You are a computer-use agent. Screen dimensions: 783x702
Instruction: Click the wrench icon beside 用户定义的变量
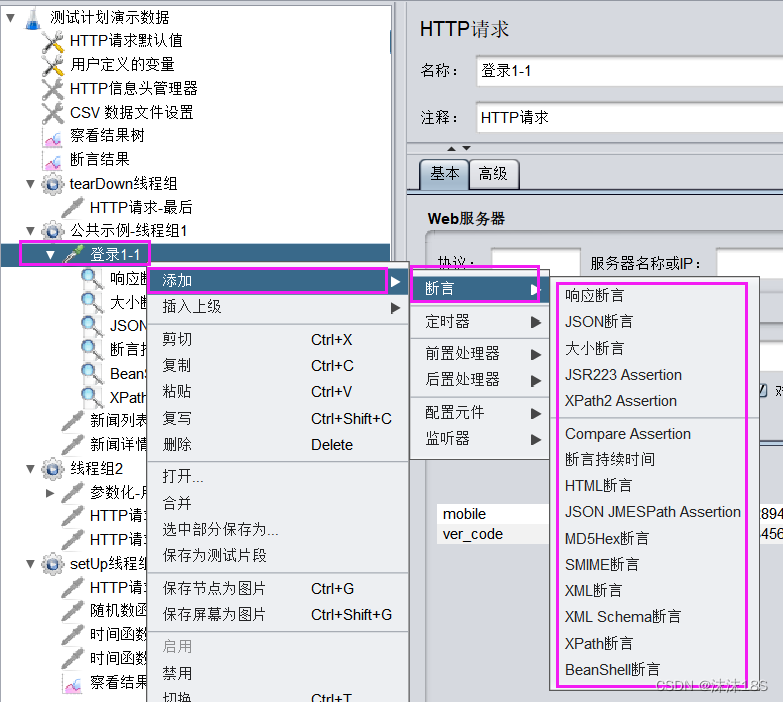(x=52, y=65)
